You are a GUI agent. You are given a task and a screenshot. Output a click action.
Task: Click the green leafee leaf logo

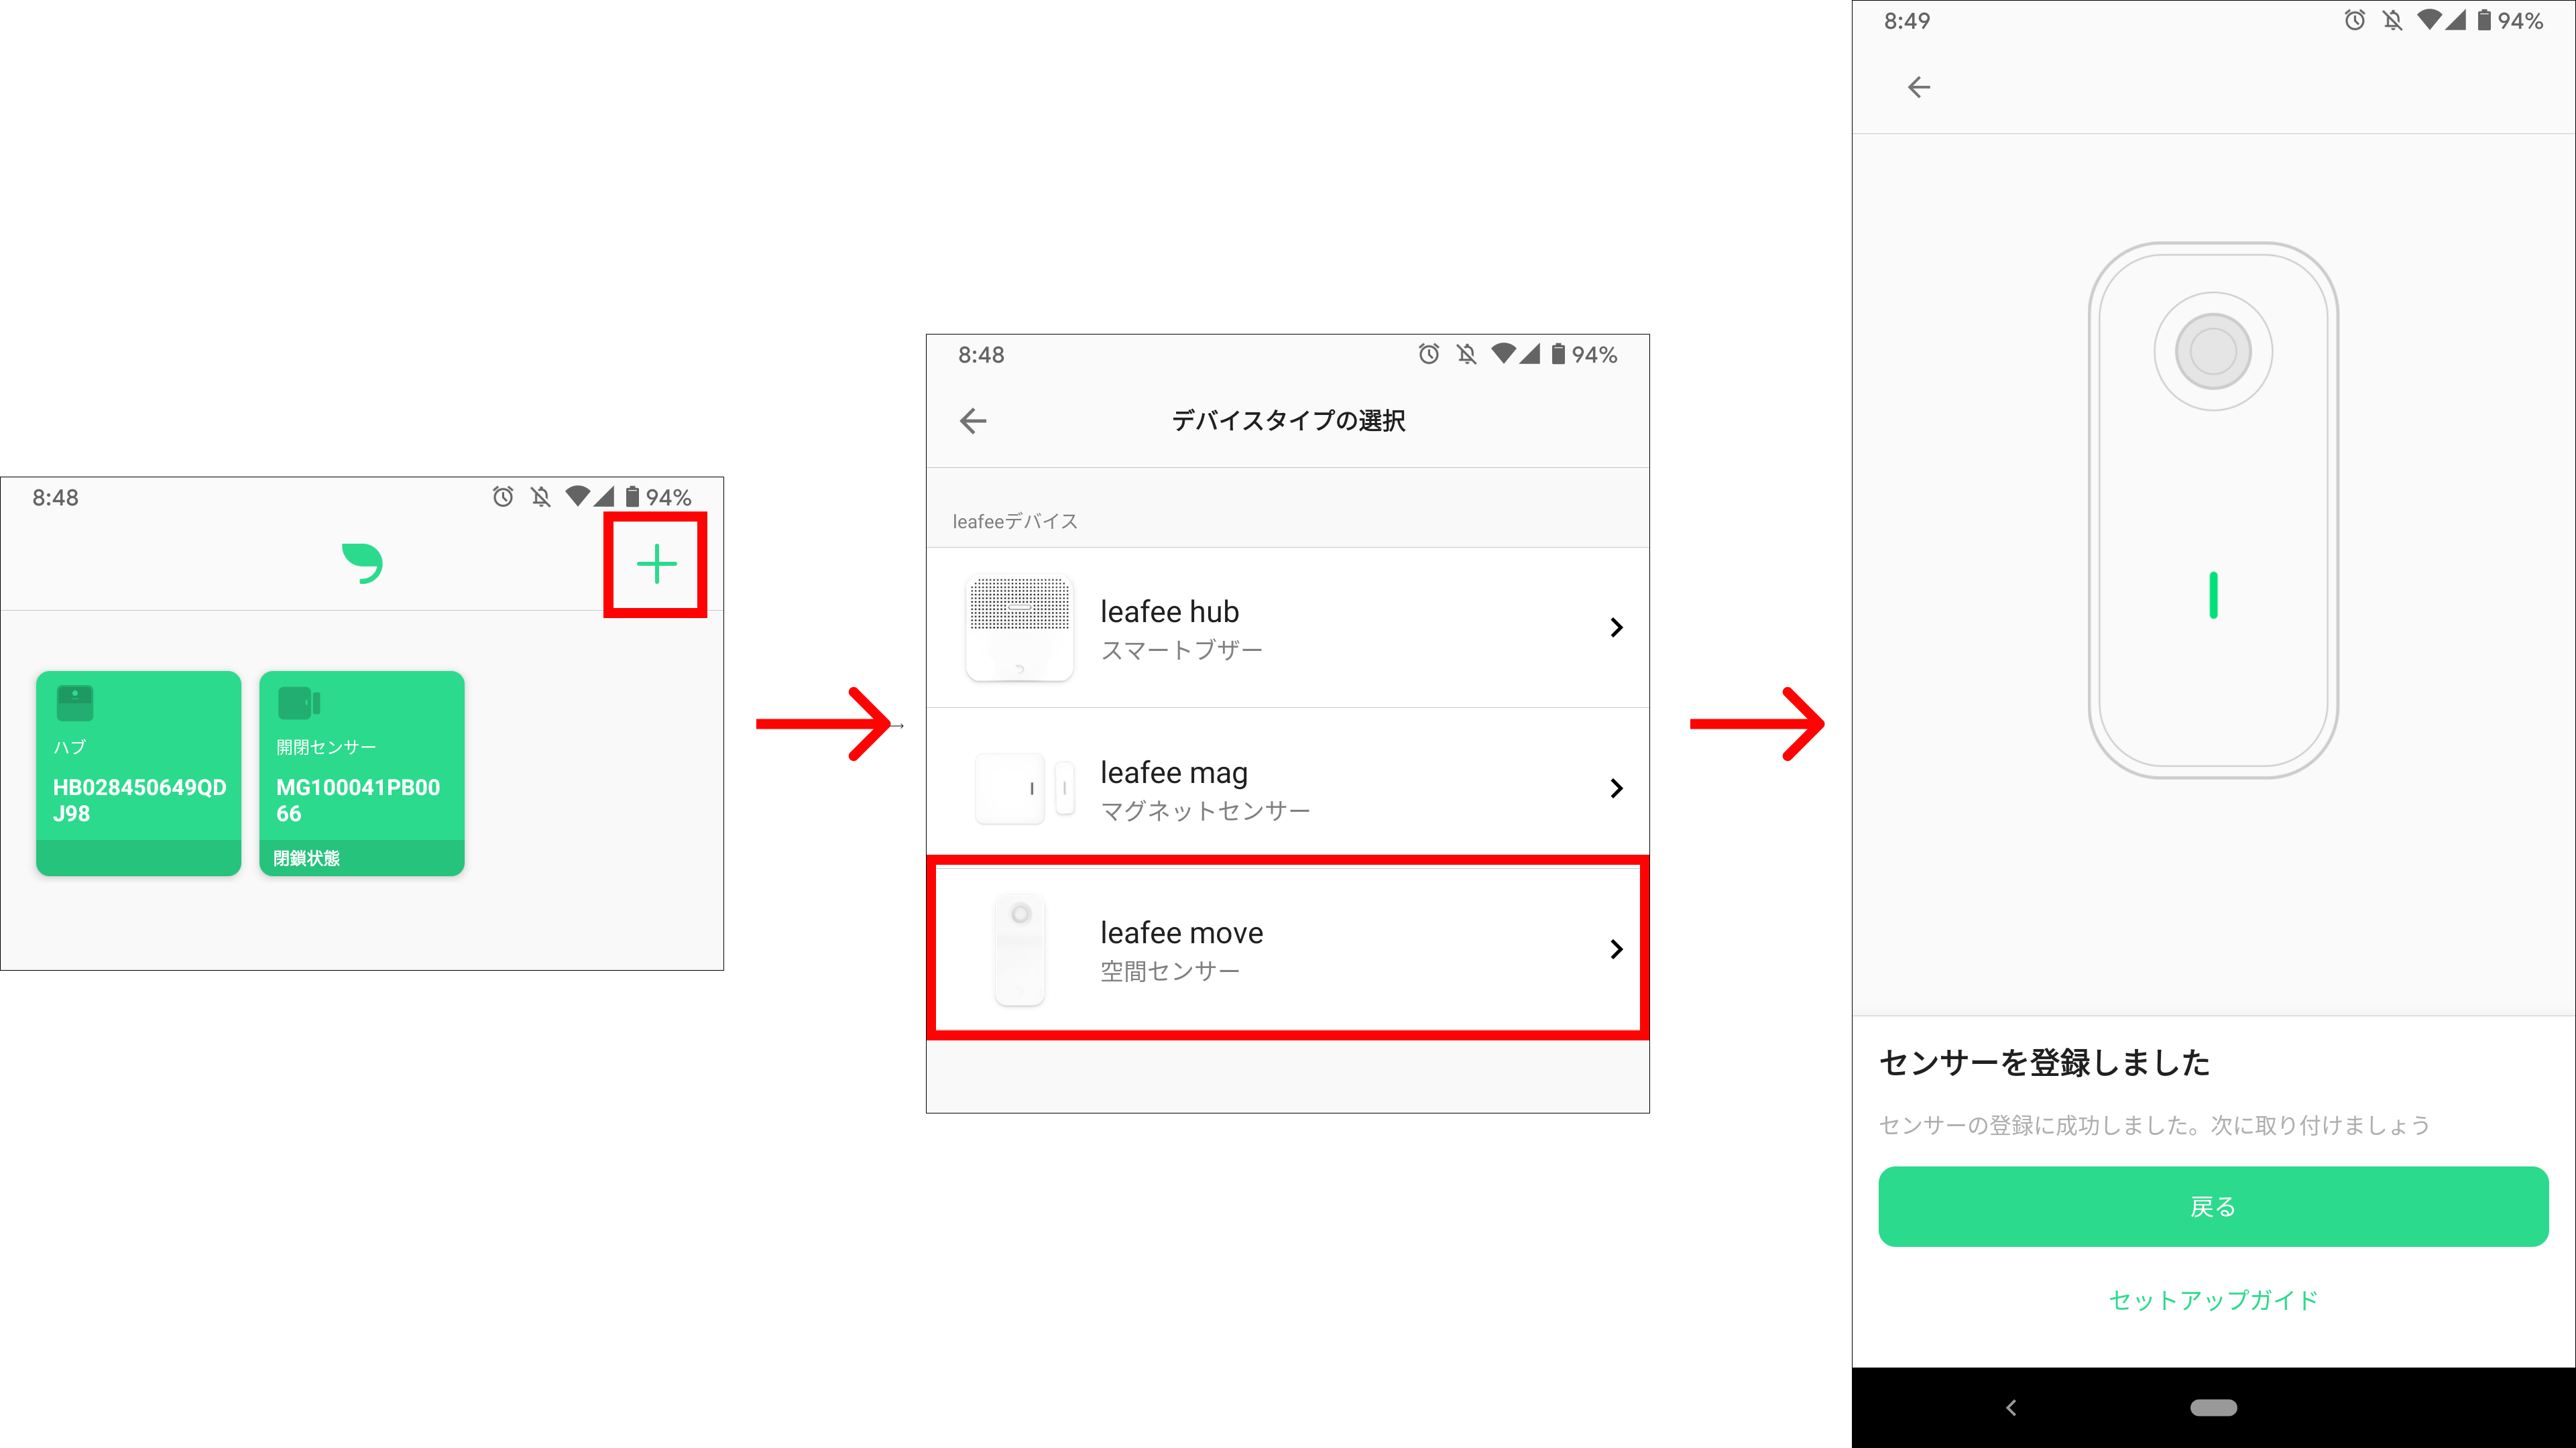[x=362, y=563]
